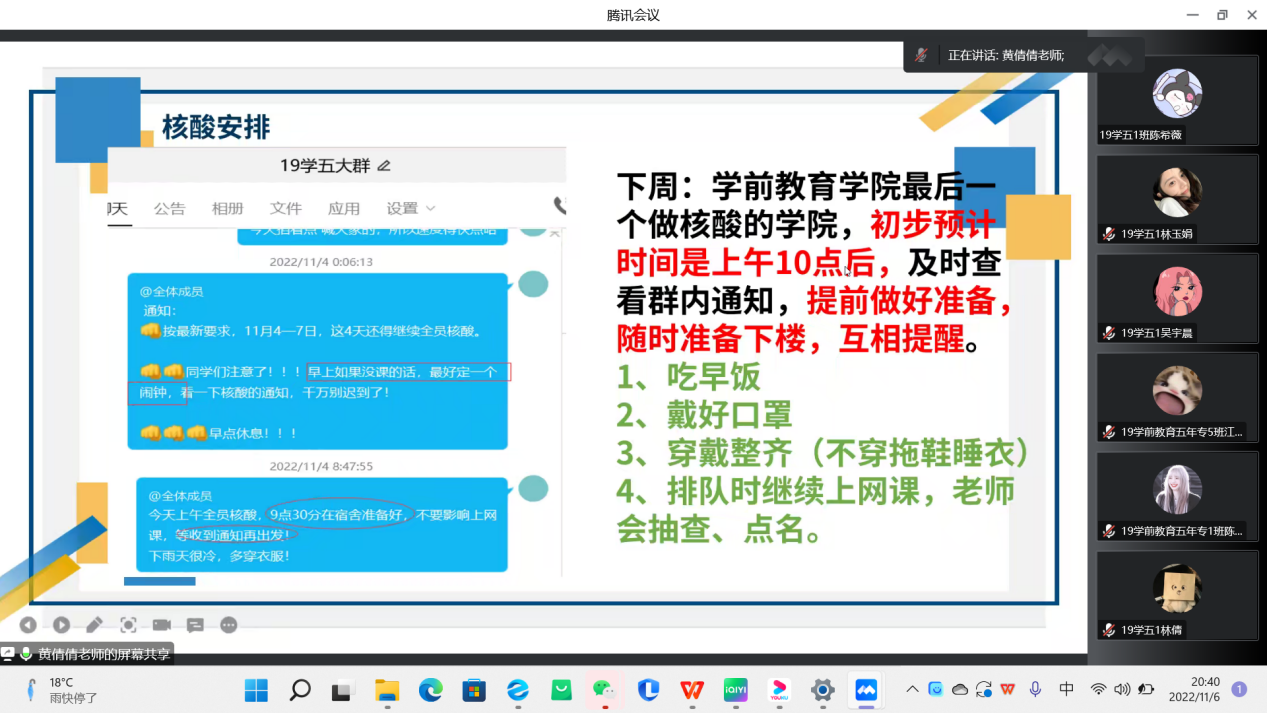Open the 文件 tab
1267x713 pixels.
click(x=285, y=208)
